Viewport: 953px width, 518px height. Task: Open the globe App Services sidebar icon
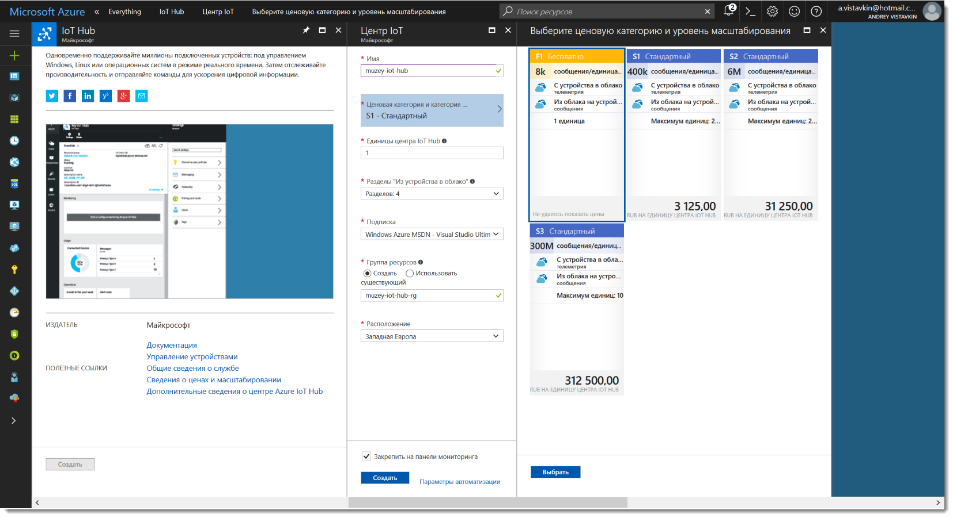point(15,162)
